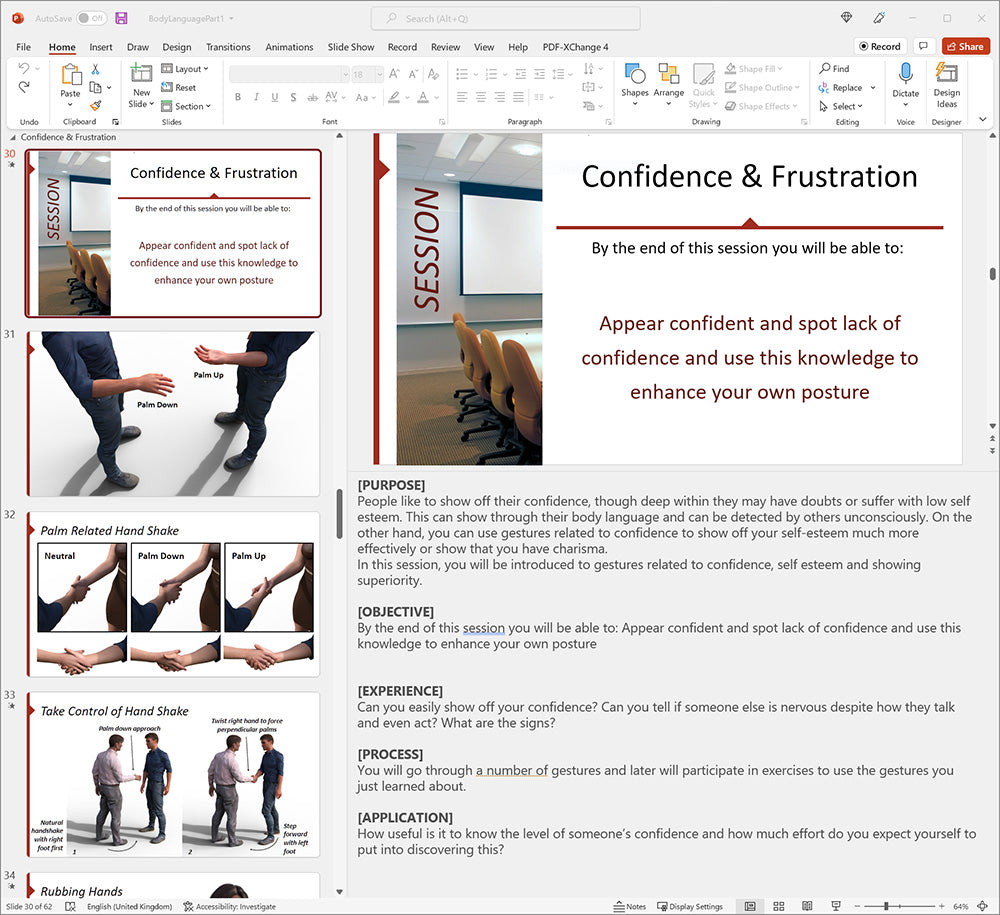
Task: Click Increase Font Size icon
Action: click(395, 74)
